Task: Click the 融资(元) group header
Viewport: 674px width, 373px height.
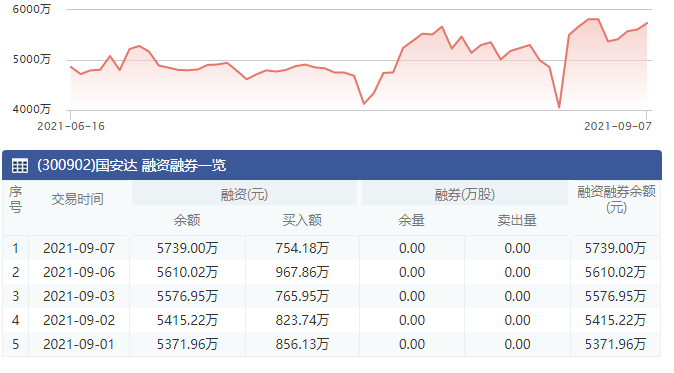Action: click(244, 195)
